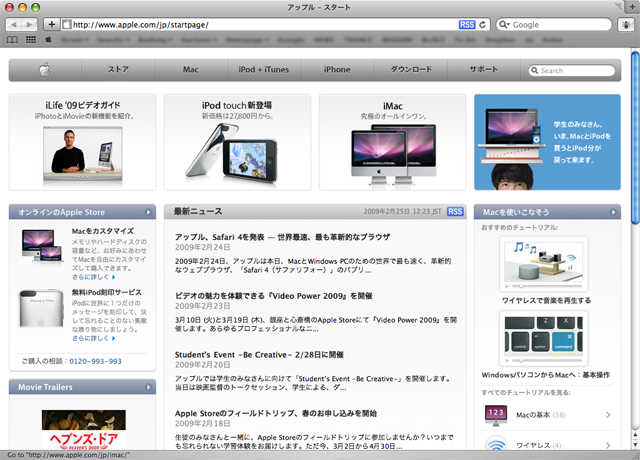Open the サポート navigation tab
The height and width of the screenshot is (460, 640).
click(x=484, y=70)
